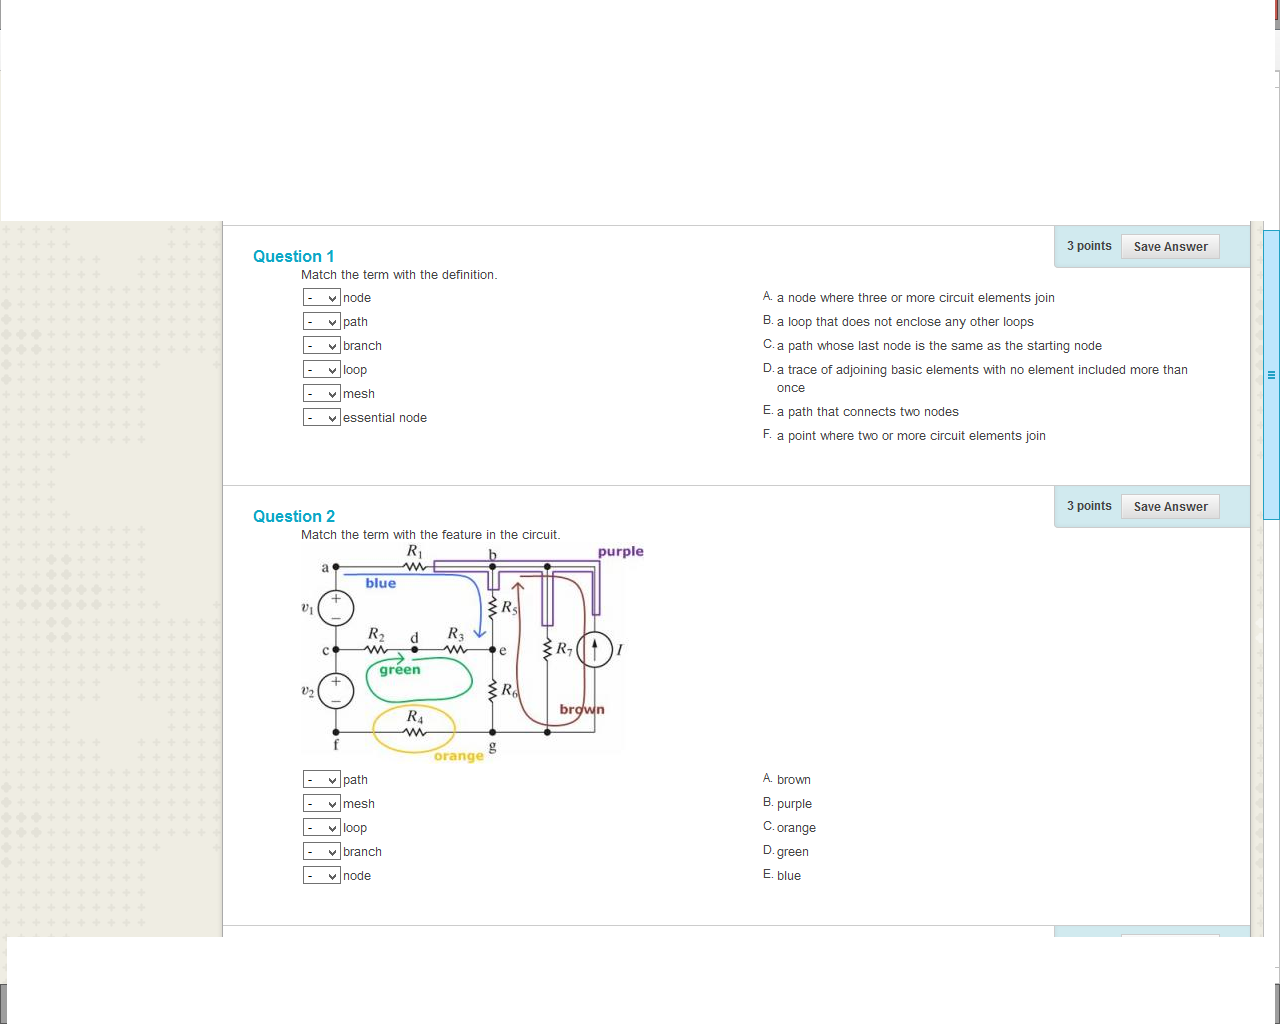Select the Question 2 heading

coord(294,516)
